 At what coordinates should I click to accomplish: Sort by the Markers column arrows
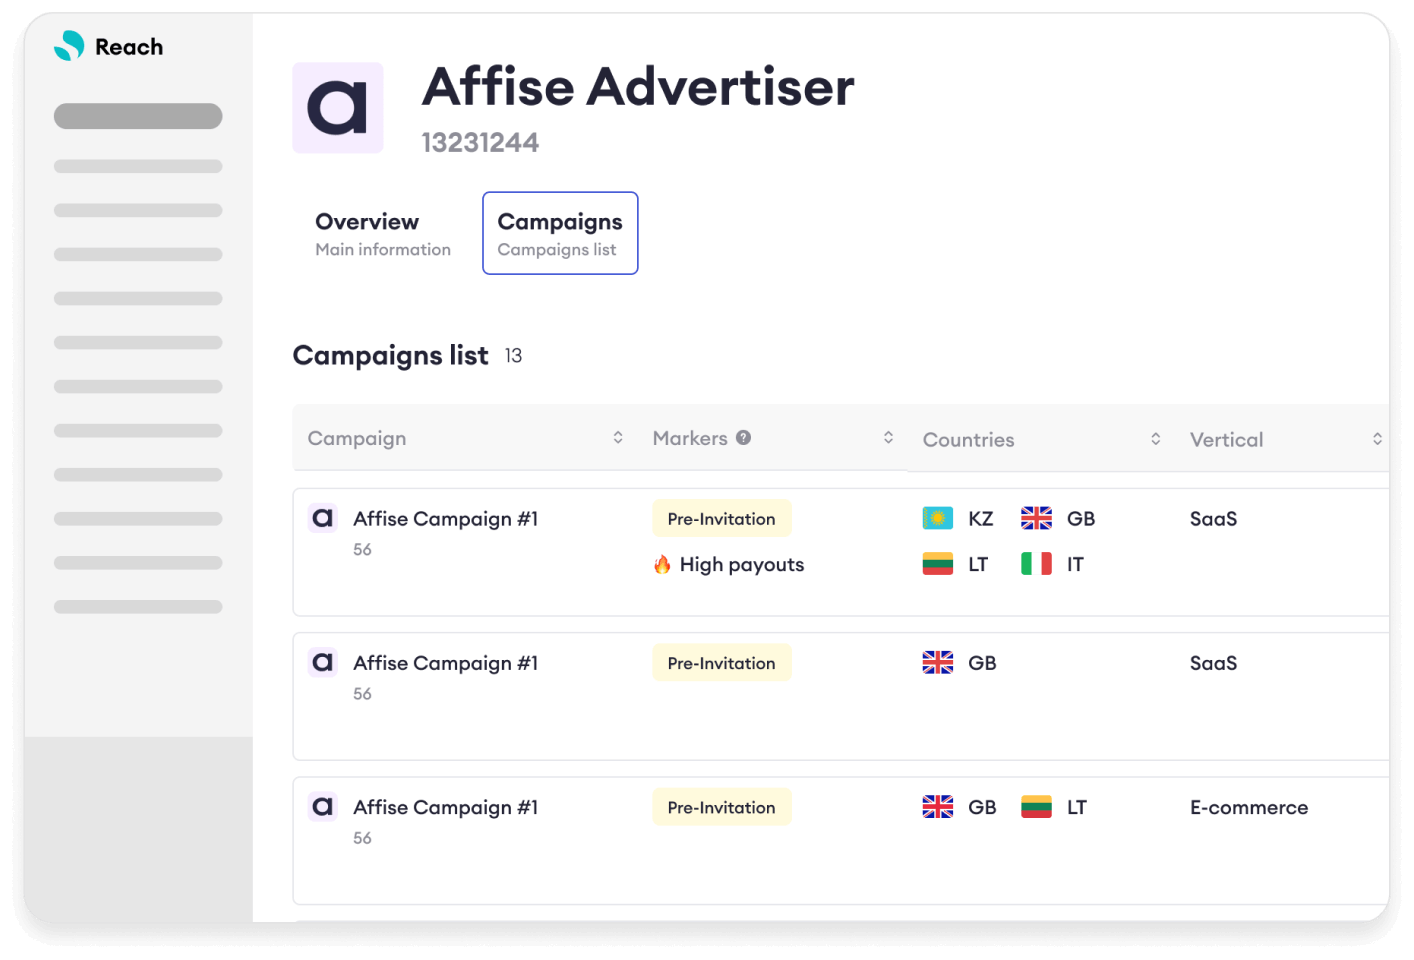[888, 437]
